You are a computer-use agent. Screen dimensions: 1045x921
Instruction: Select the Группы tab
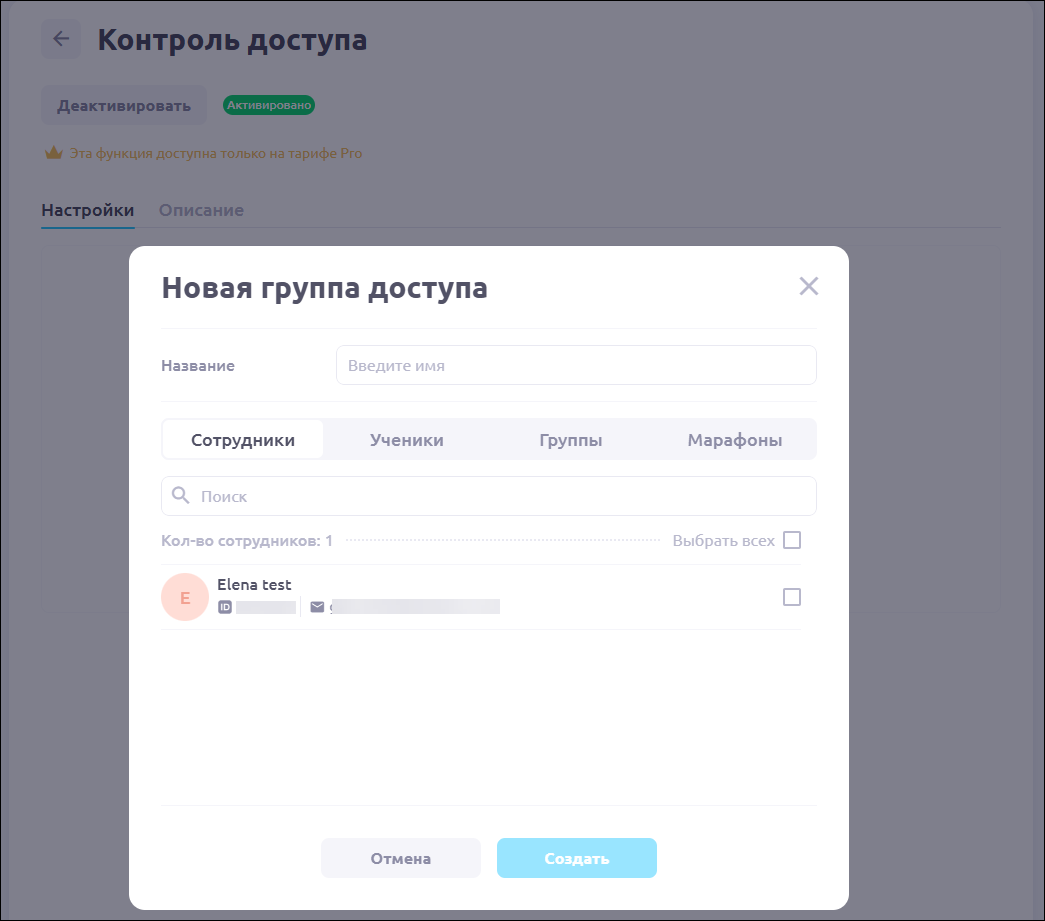[570, 440]
